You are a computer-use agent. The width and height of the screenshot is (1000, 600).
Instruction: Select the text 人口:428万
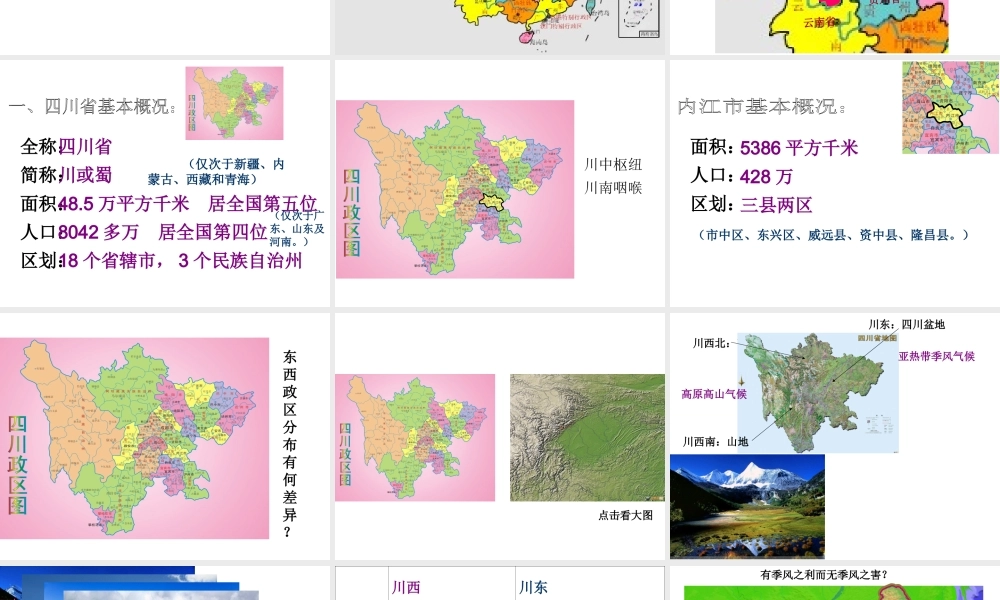tap(742, 176)
